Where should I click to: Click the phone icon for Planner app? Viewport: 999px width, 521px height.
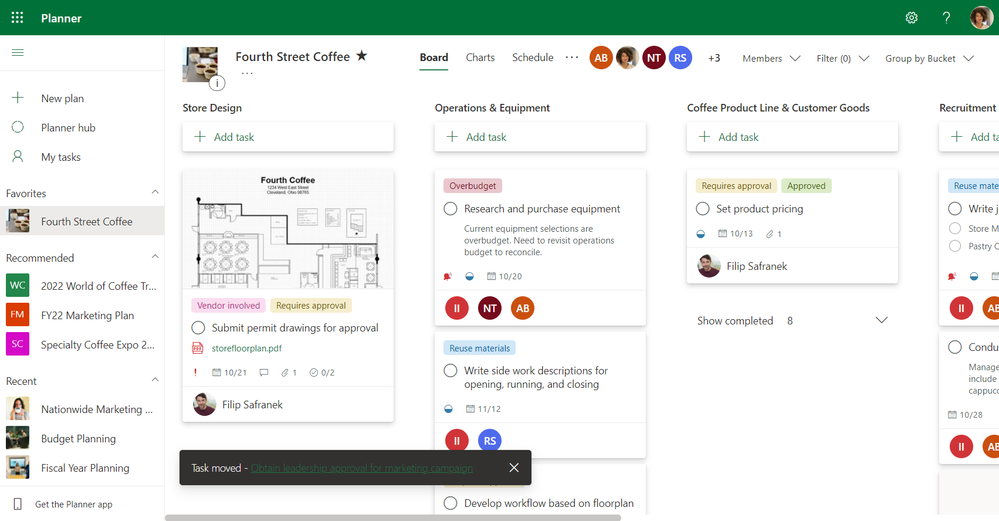pos(17,504)
